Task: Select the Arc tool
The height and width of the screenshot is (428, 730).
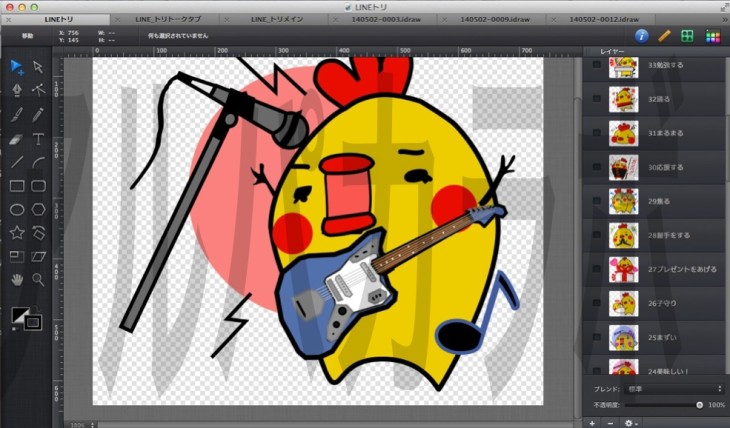Action: [x=38, y=162]
